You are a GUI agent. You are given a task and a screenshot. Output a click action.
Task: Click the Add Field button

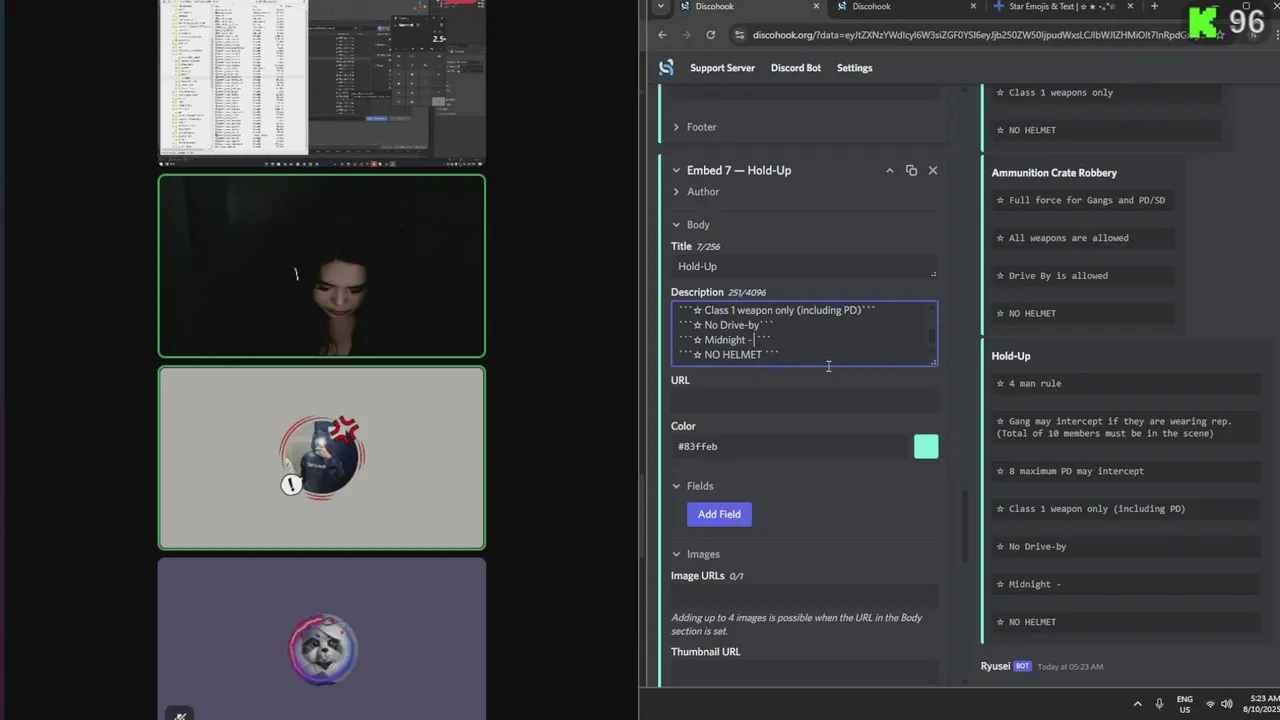pos(719,514)
